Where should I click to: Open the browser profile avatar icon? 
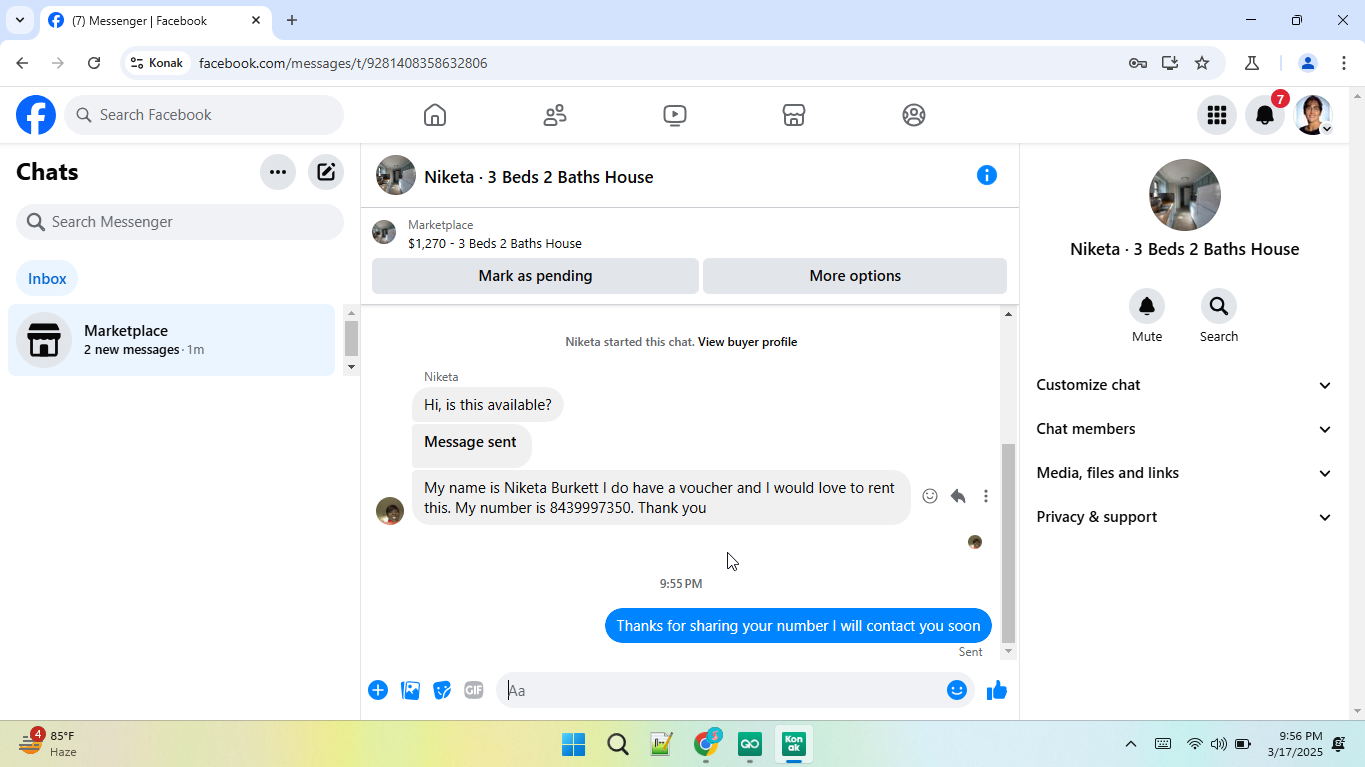pyautogui.click(x=1307, y=63)
